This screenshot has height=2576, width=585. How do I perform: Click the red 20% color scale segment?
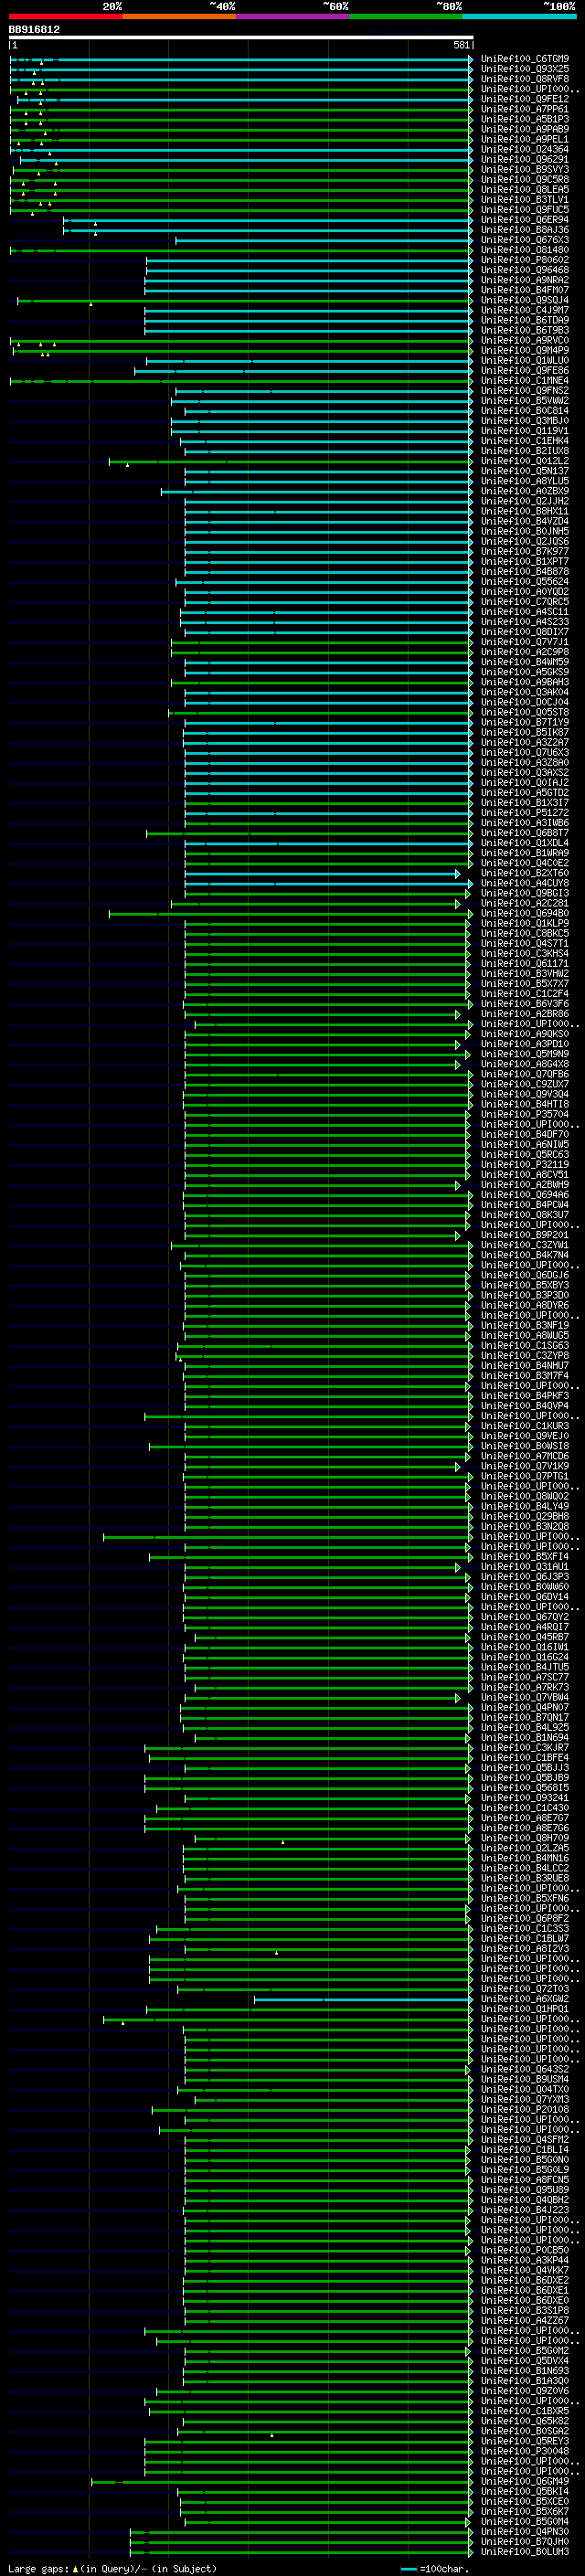[x=65, y=16]
